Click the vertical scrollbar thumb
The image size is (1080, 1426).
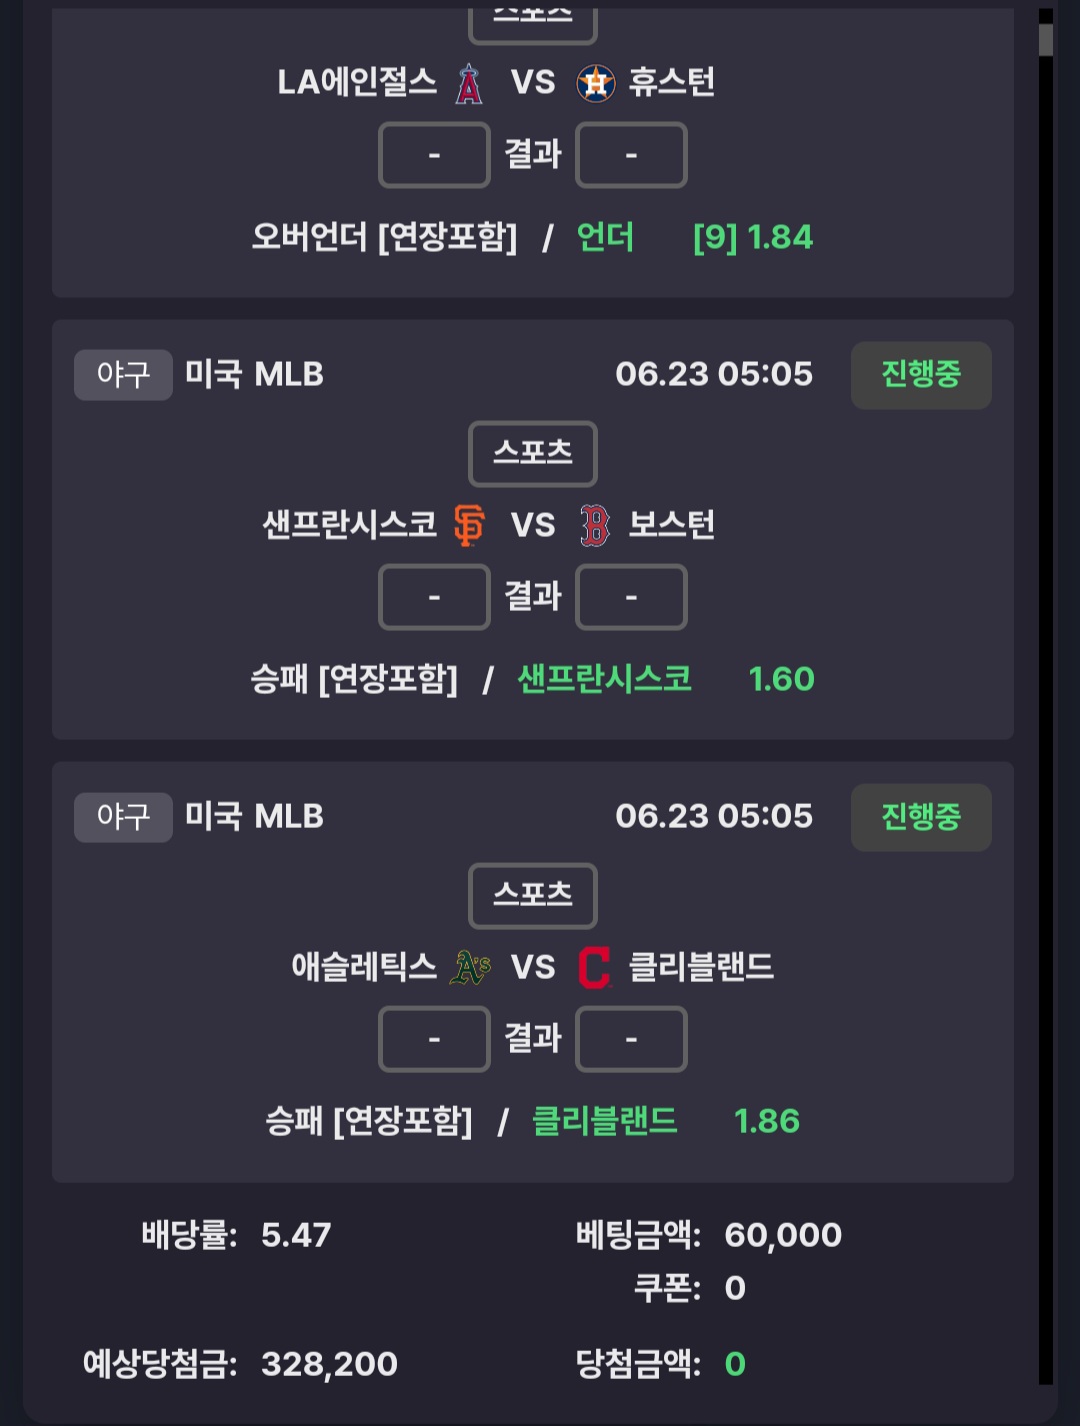pos(1046,40)
